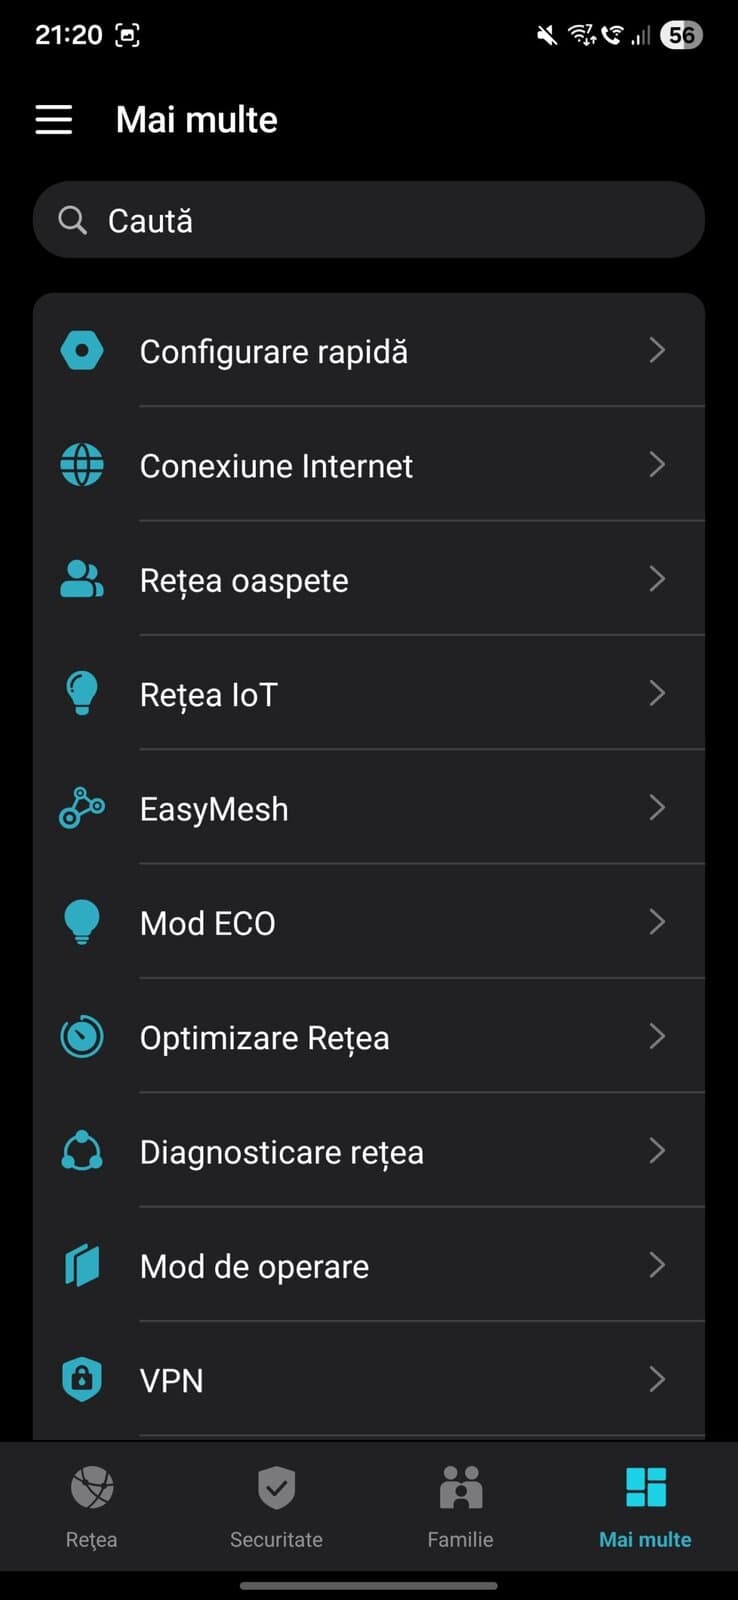Image resolution: width=738 pixels, height=1600 pixels.
Task: Expand Rețea IoT using its chevron
Action: pyautogui.click(x=657, y=693)
